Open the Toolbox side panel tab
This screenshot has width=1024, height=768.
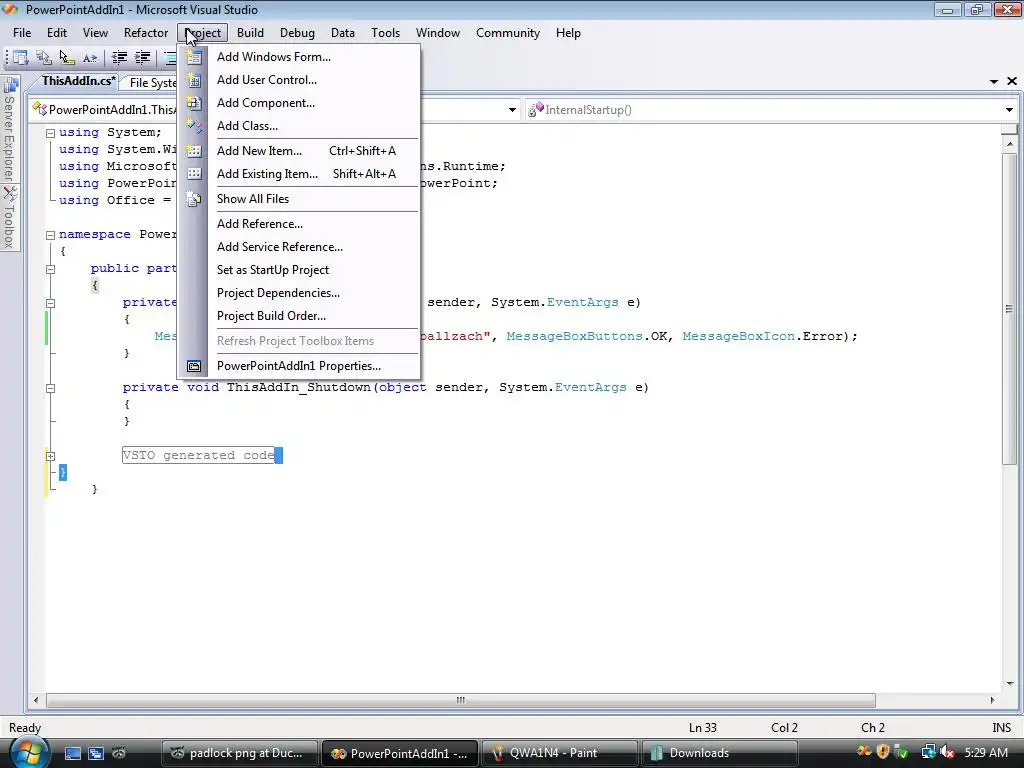(x=10, y=218)
